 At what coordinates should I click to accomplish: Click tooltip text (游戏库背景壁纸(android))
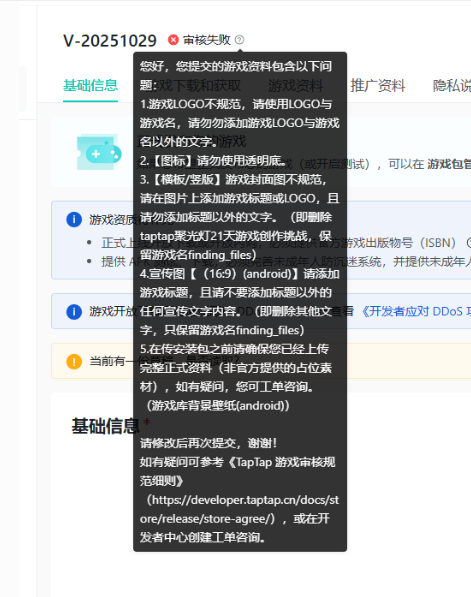pyautogui.click(x=218, y=405)
